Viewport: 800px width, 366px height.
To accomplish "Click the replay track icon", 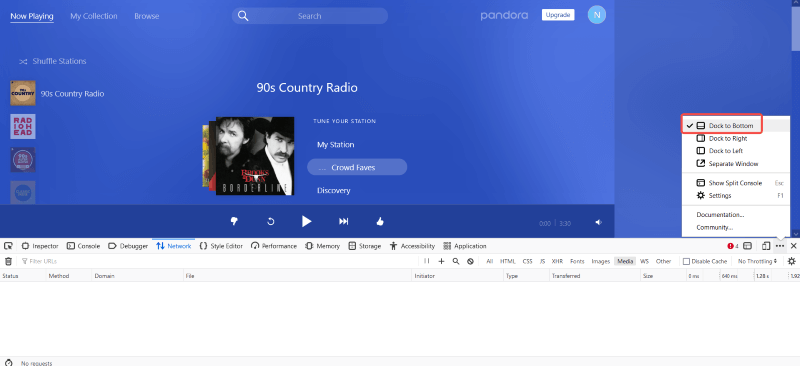I will (x=271, y=221).
